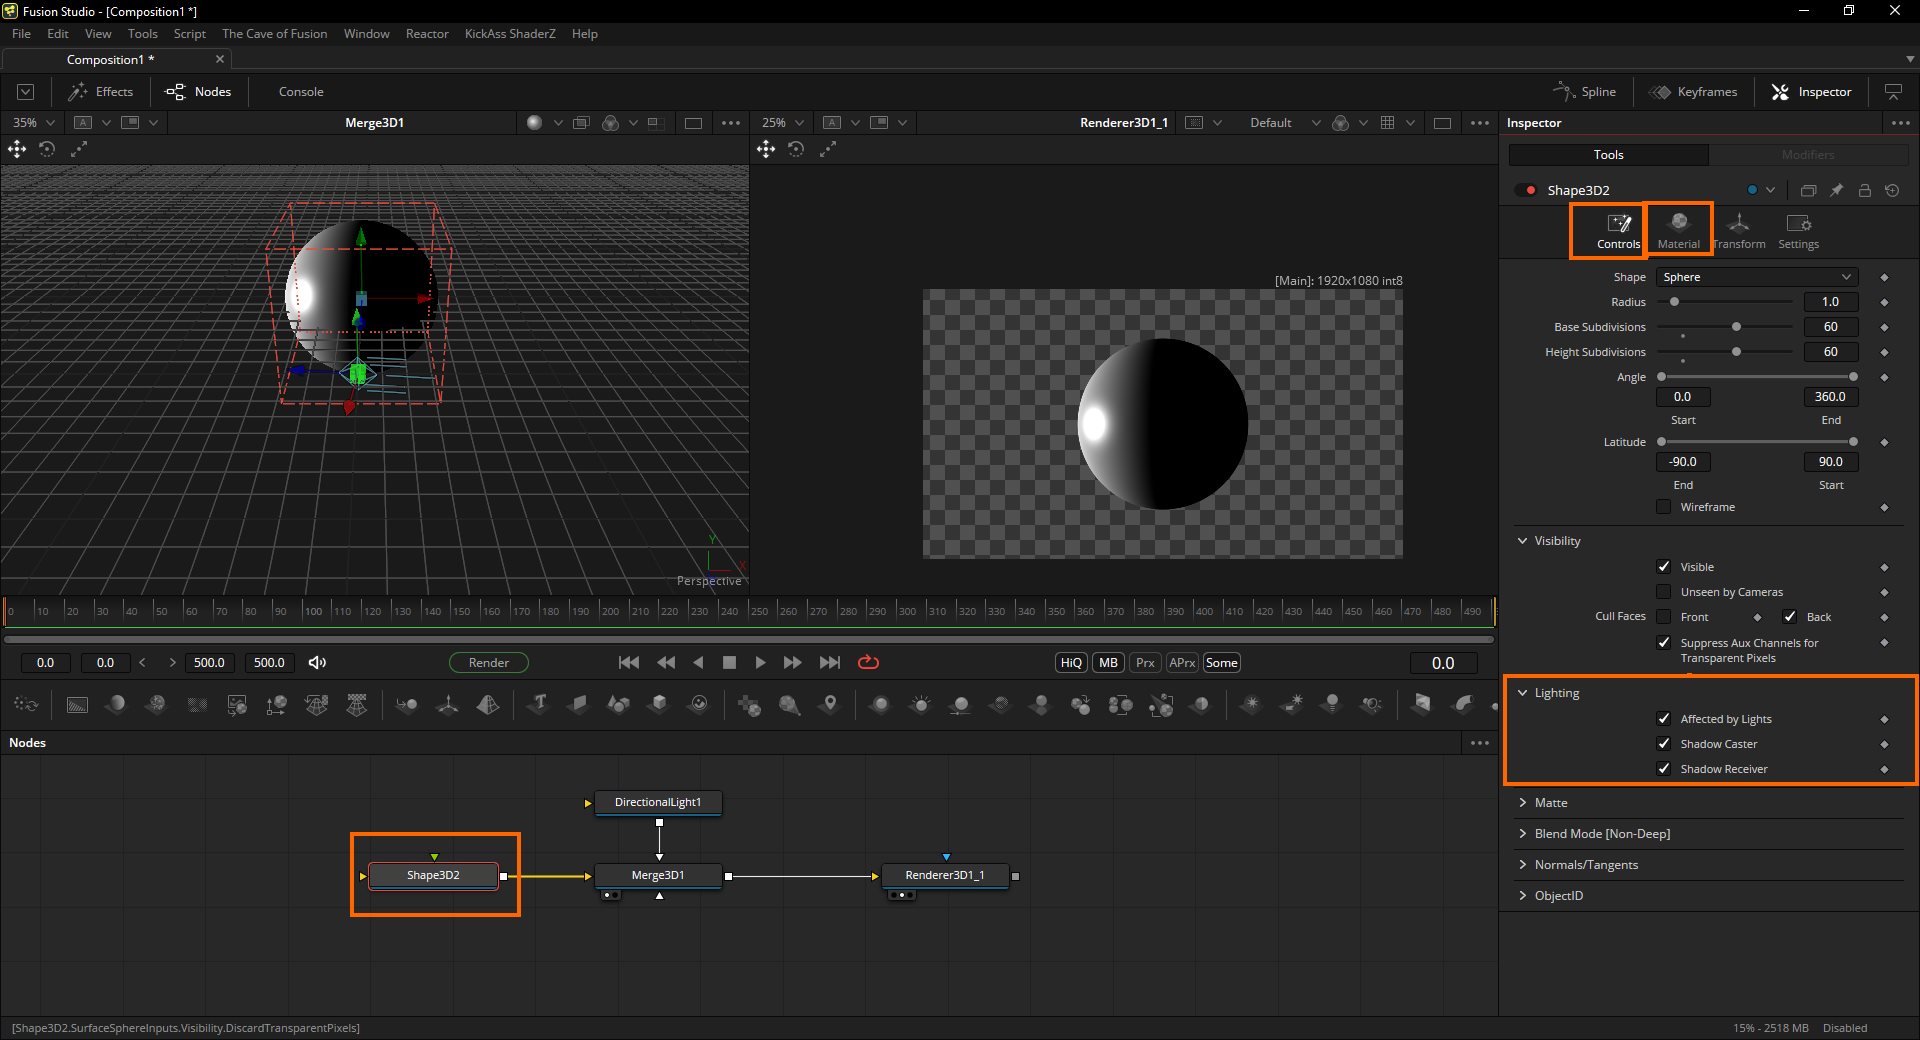
Task: Select the DirectionalLight1 node
Action: (658, 802)
